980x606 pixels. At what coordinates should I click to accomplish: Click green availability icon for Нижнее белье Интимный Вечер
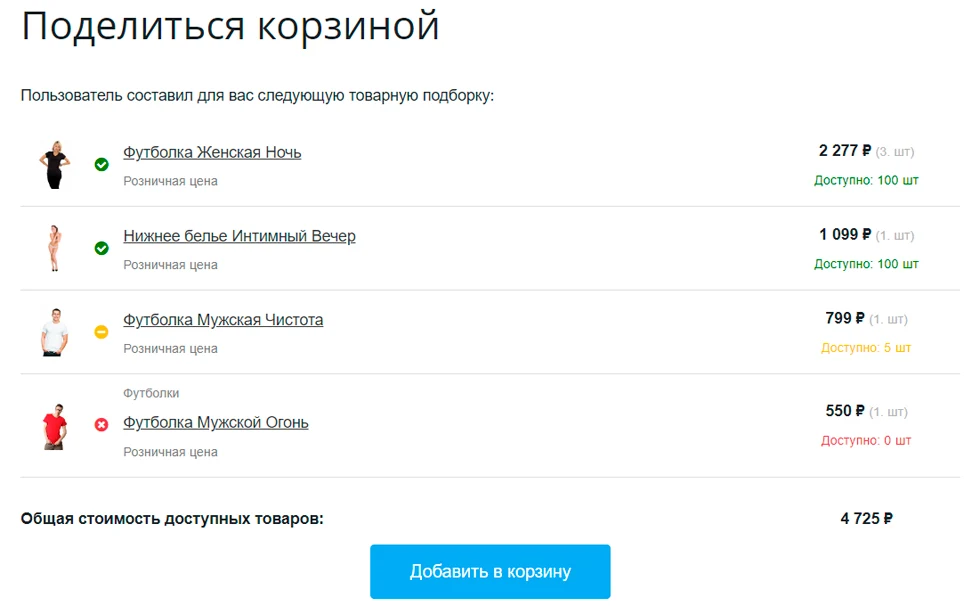pyautogui.click(x=101, y=248)
